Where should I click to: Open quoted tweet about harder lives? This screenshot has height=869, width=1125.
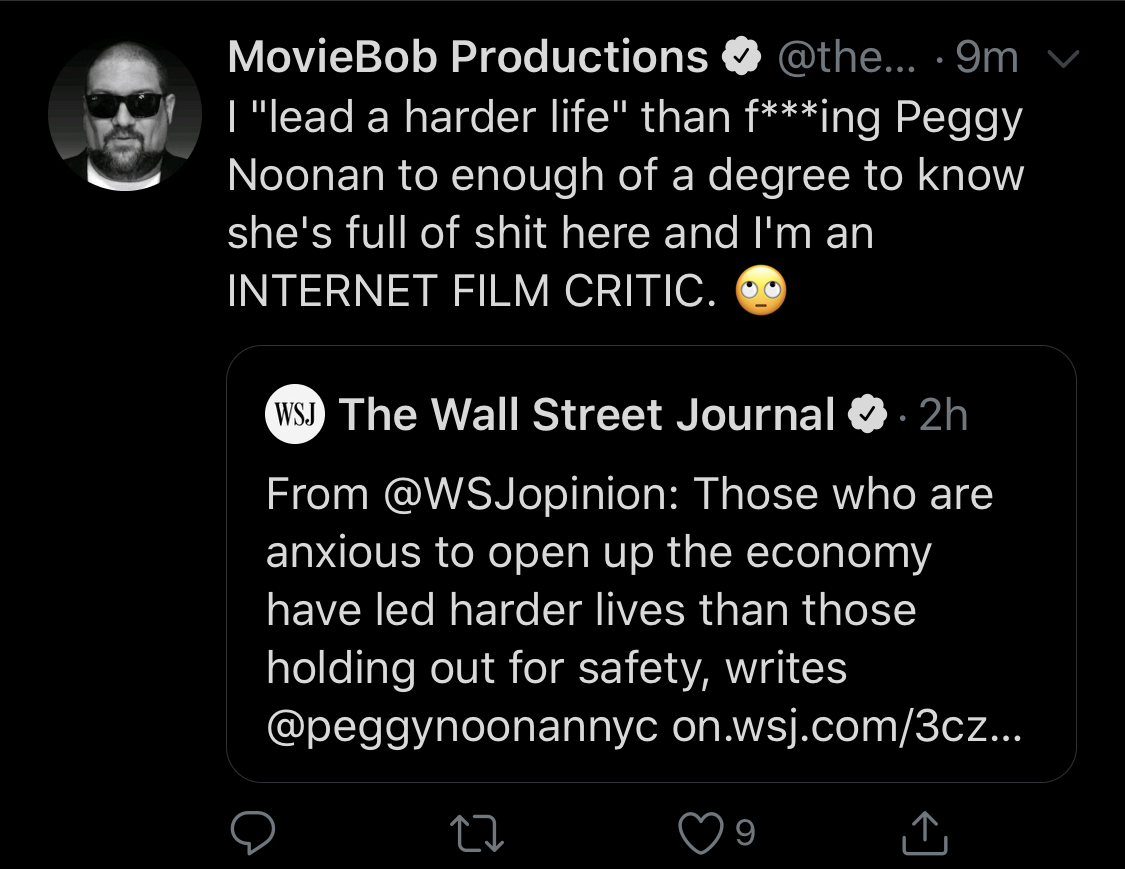(x=651, y=563)
